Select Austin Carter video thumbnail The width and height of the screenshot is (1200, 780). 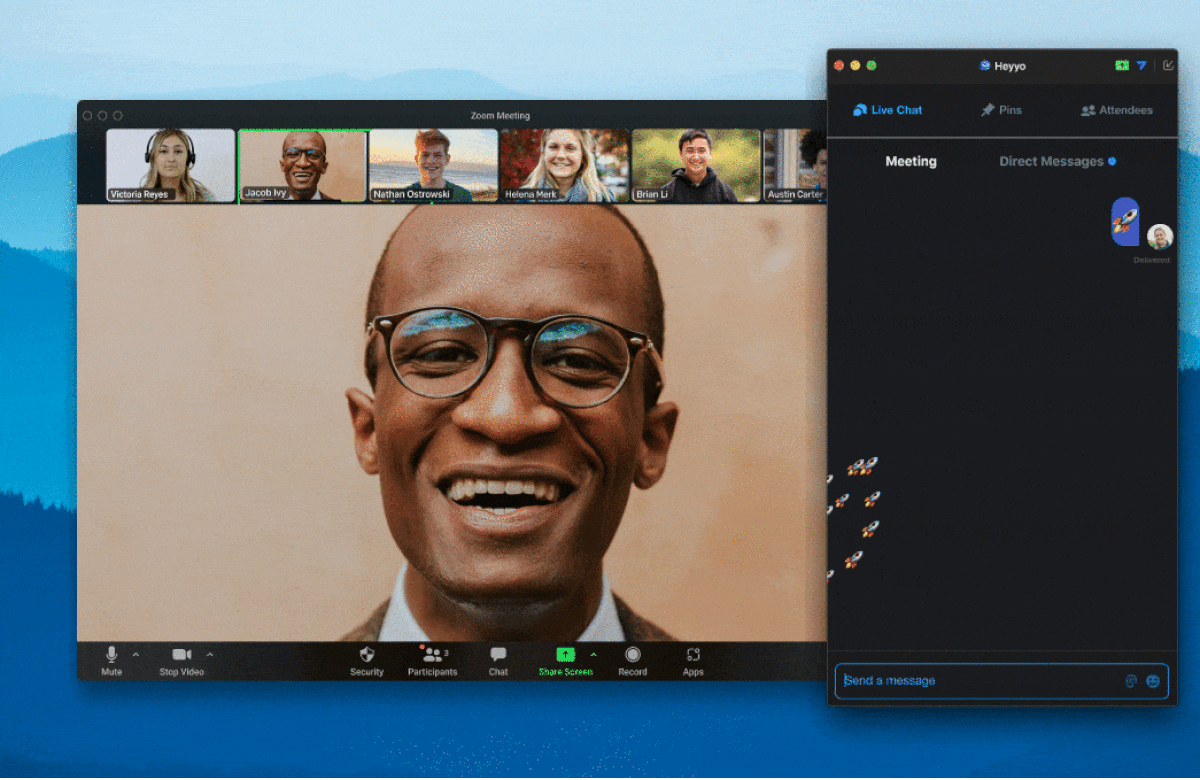tap(796, 165)
